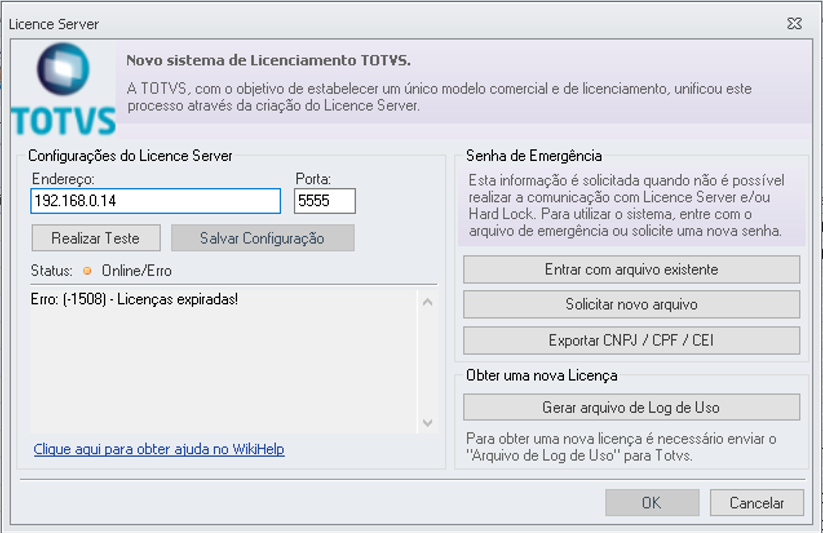Image resolution: width=823 pixels, height=533 pixels.
Task: Click the orange Online/Erro status indicator
Action: tap(87, 271)
